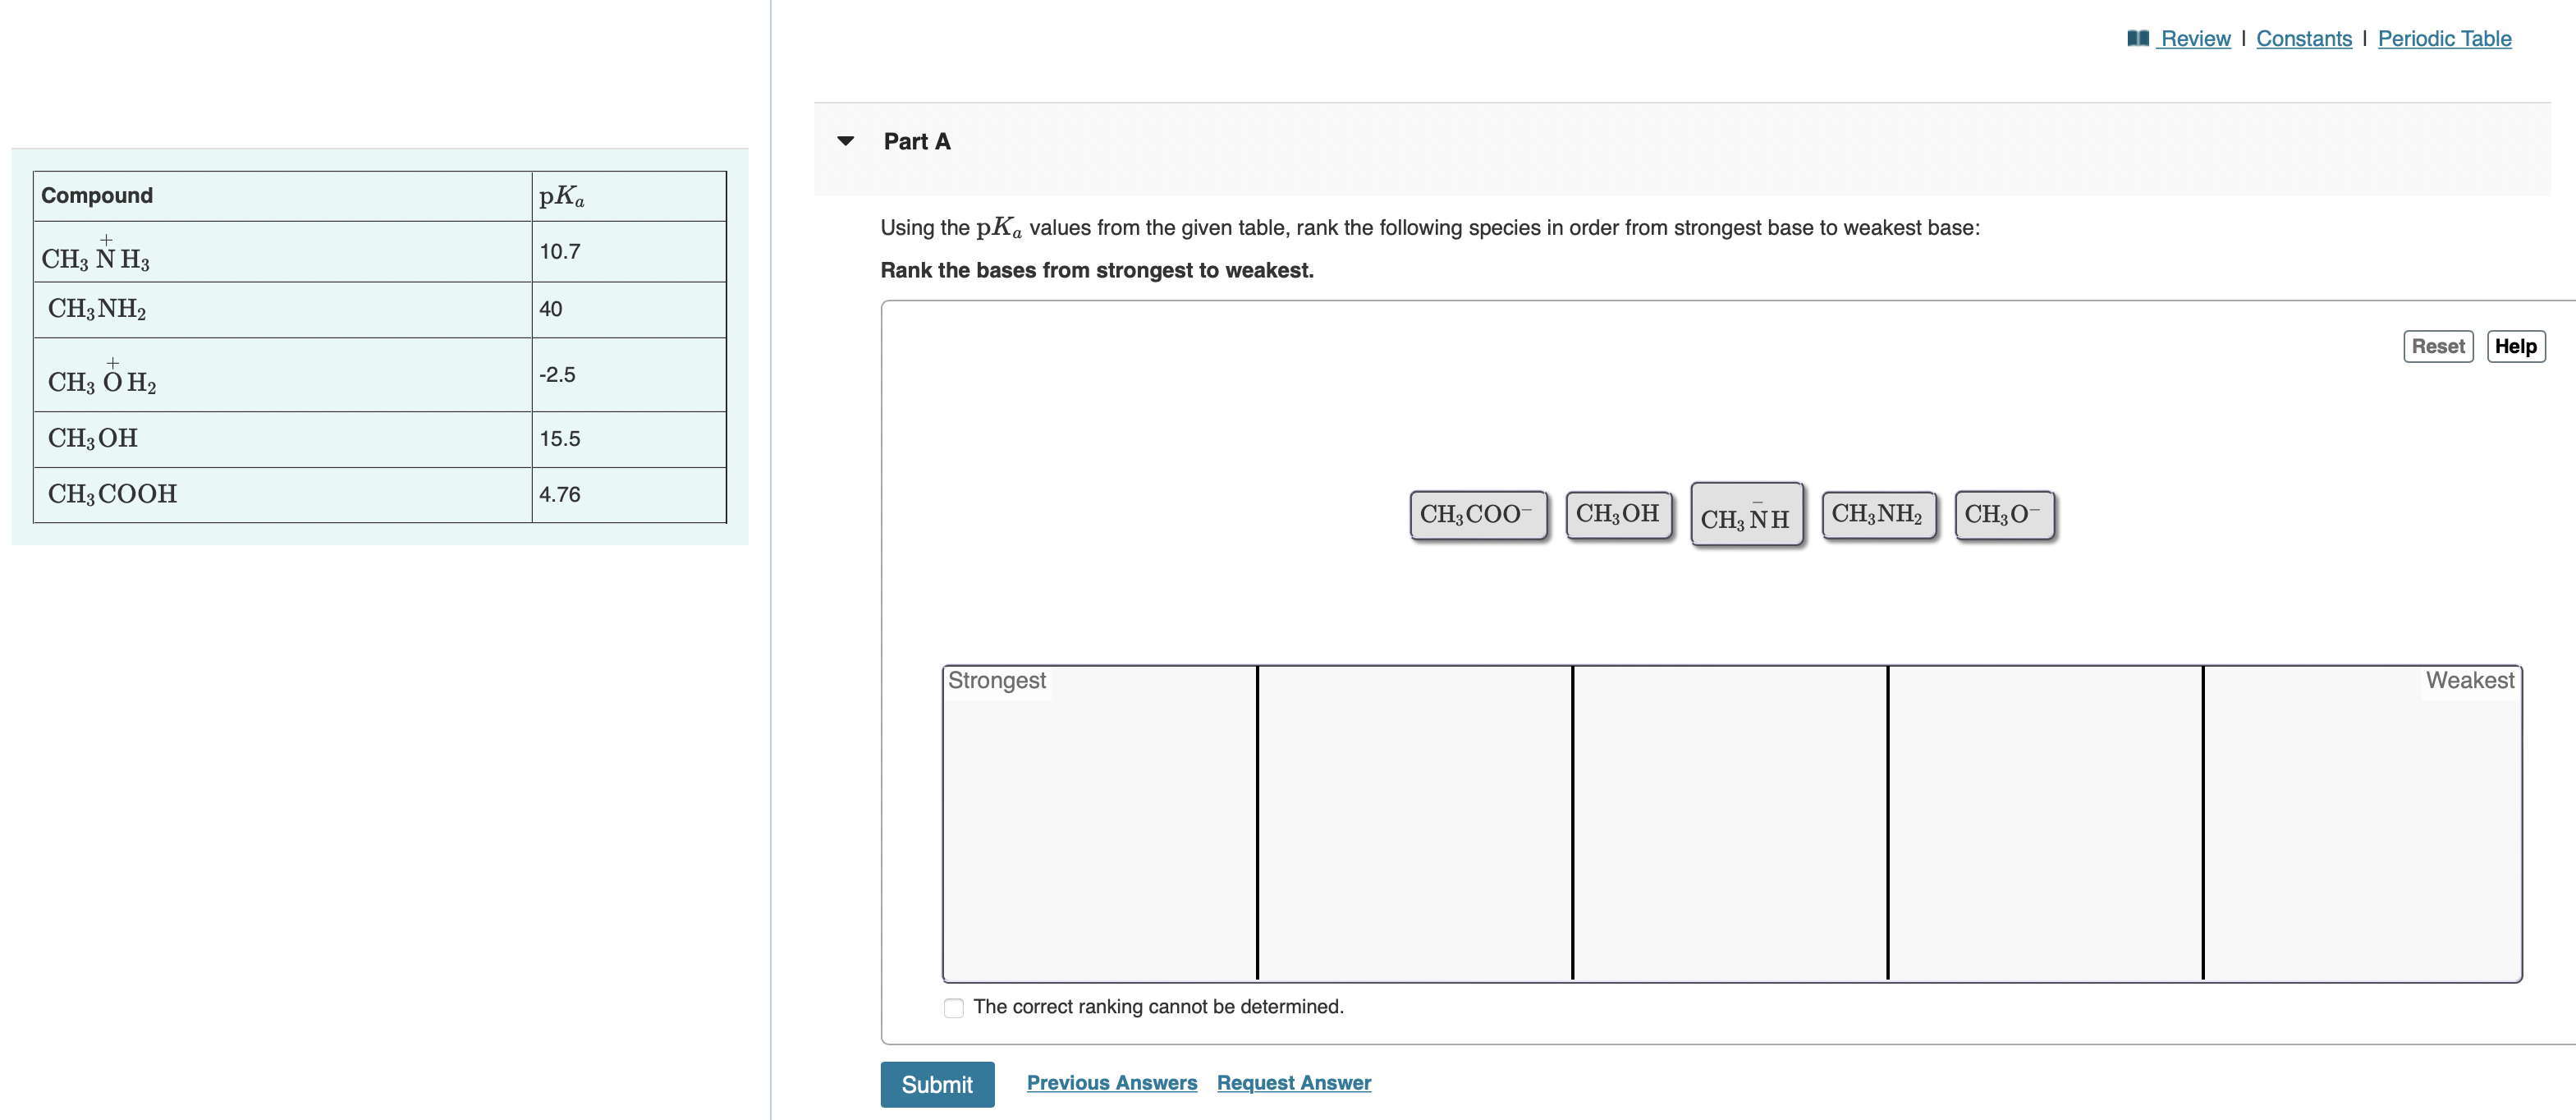Select the CH3O- species tile

(x=2003, y=514)
